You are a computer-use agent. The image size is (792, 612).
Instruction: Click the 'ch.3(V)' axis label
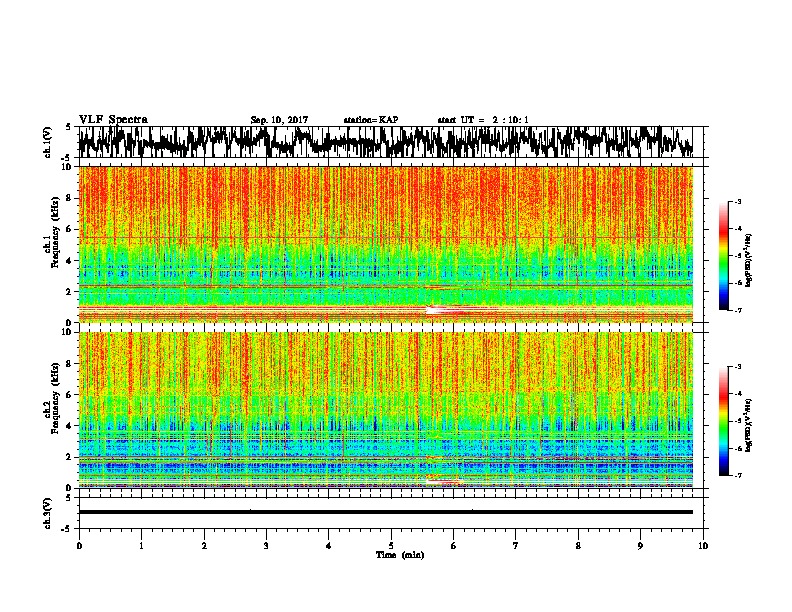point(48,513)
